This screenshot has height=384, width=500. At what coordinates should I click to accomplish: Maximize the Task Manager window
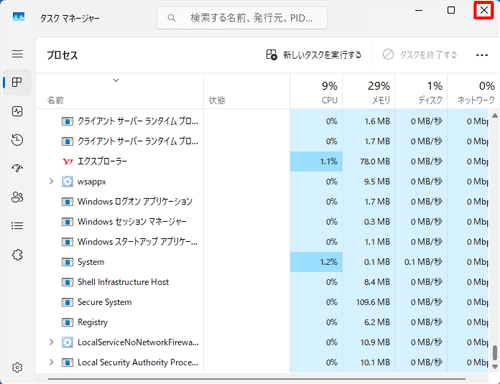tap(451, 10)
